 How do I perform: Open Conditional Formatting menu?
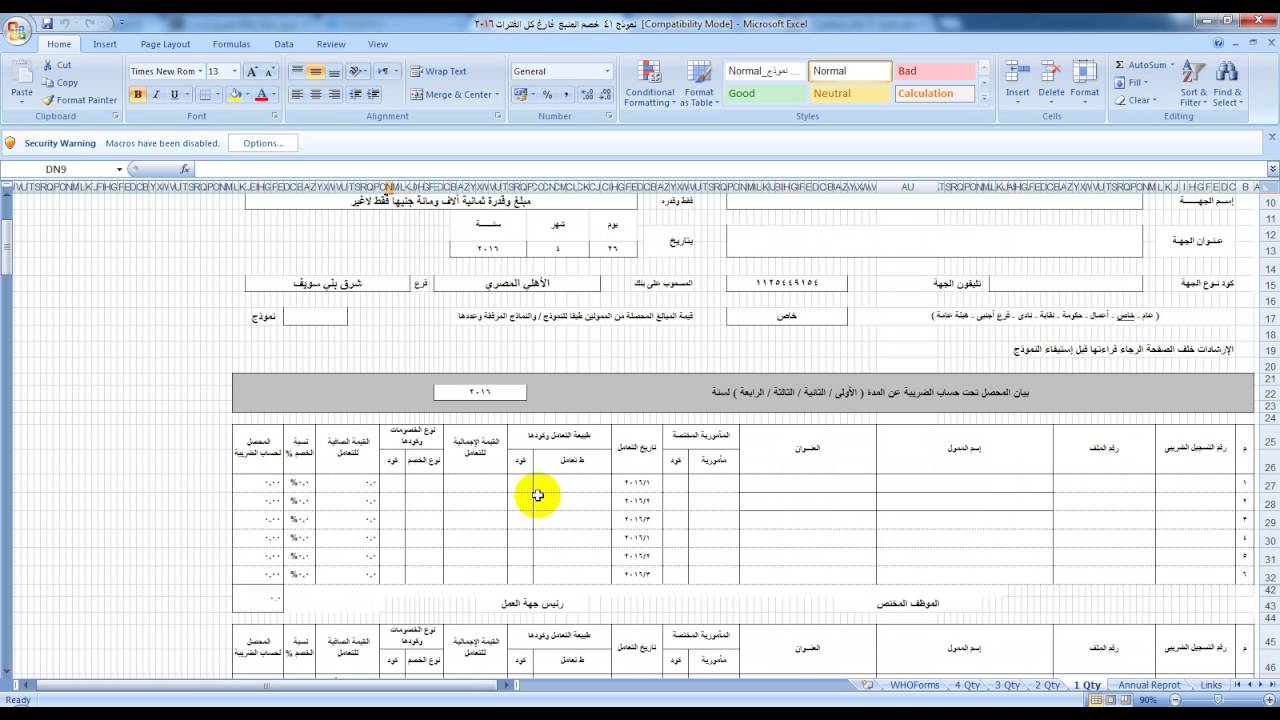click(650, 84)
